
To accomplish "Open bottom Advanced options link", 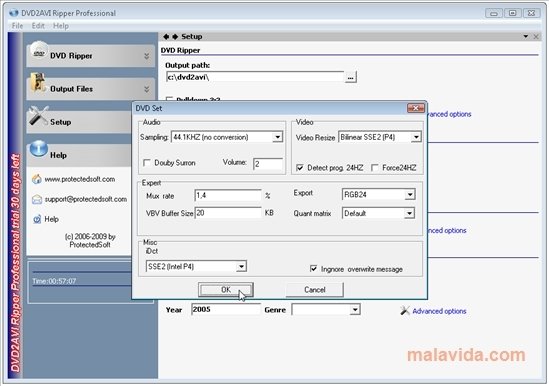I will (439, 311).
